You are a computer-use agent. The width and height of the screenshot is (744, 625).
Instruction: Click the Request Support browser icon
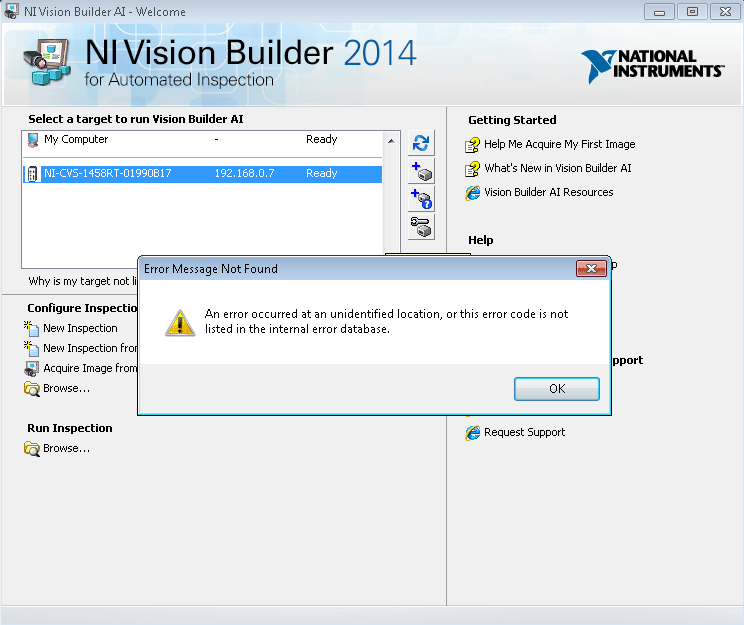pos(472,433)
